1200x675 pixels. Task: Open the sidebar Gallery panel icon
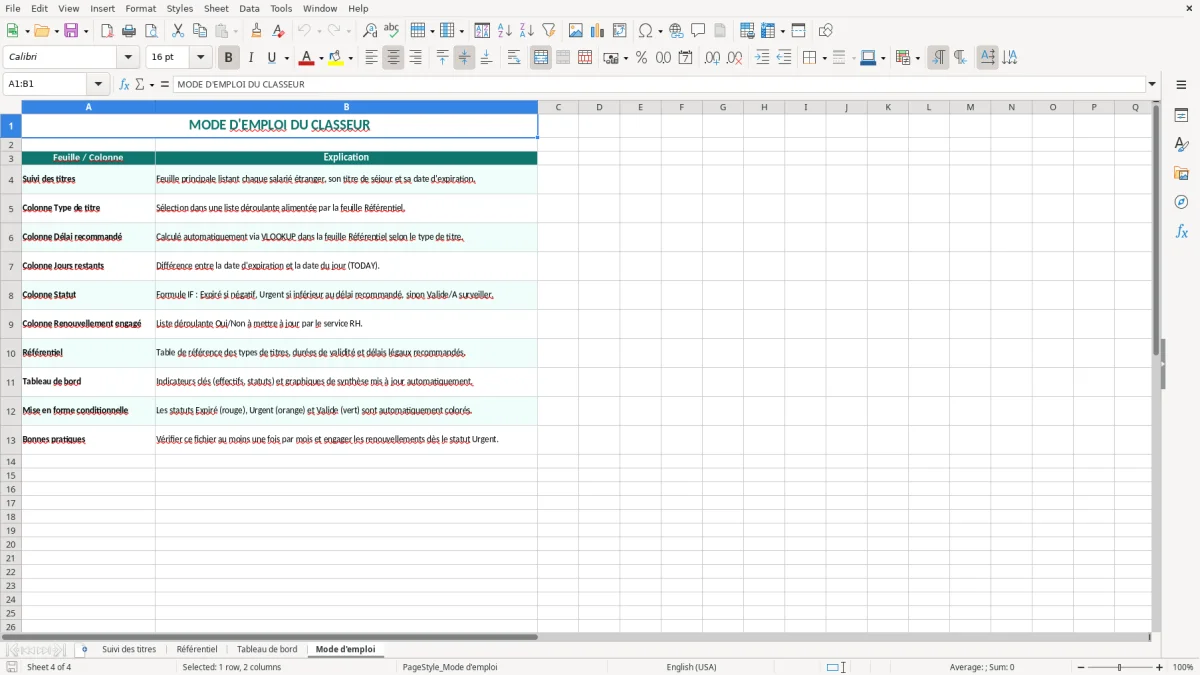click(x=1181, y=174)
